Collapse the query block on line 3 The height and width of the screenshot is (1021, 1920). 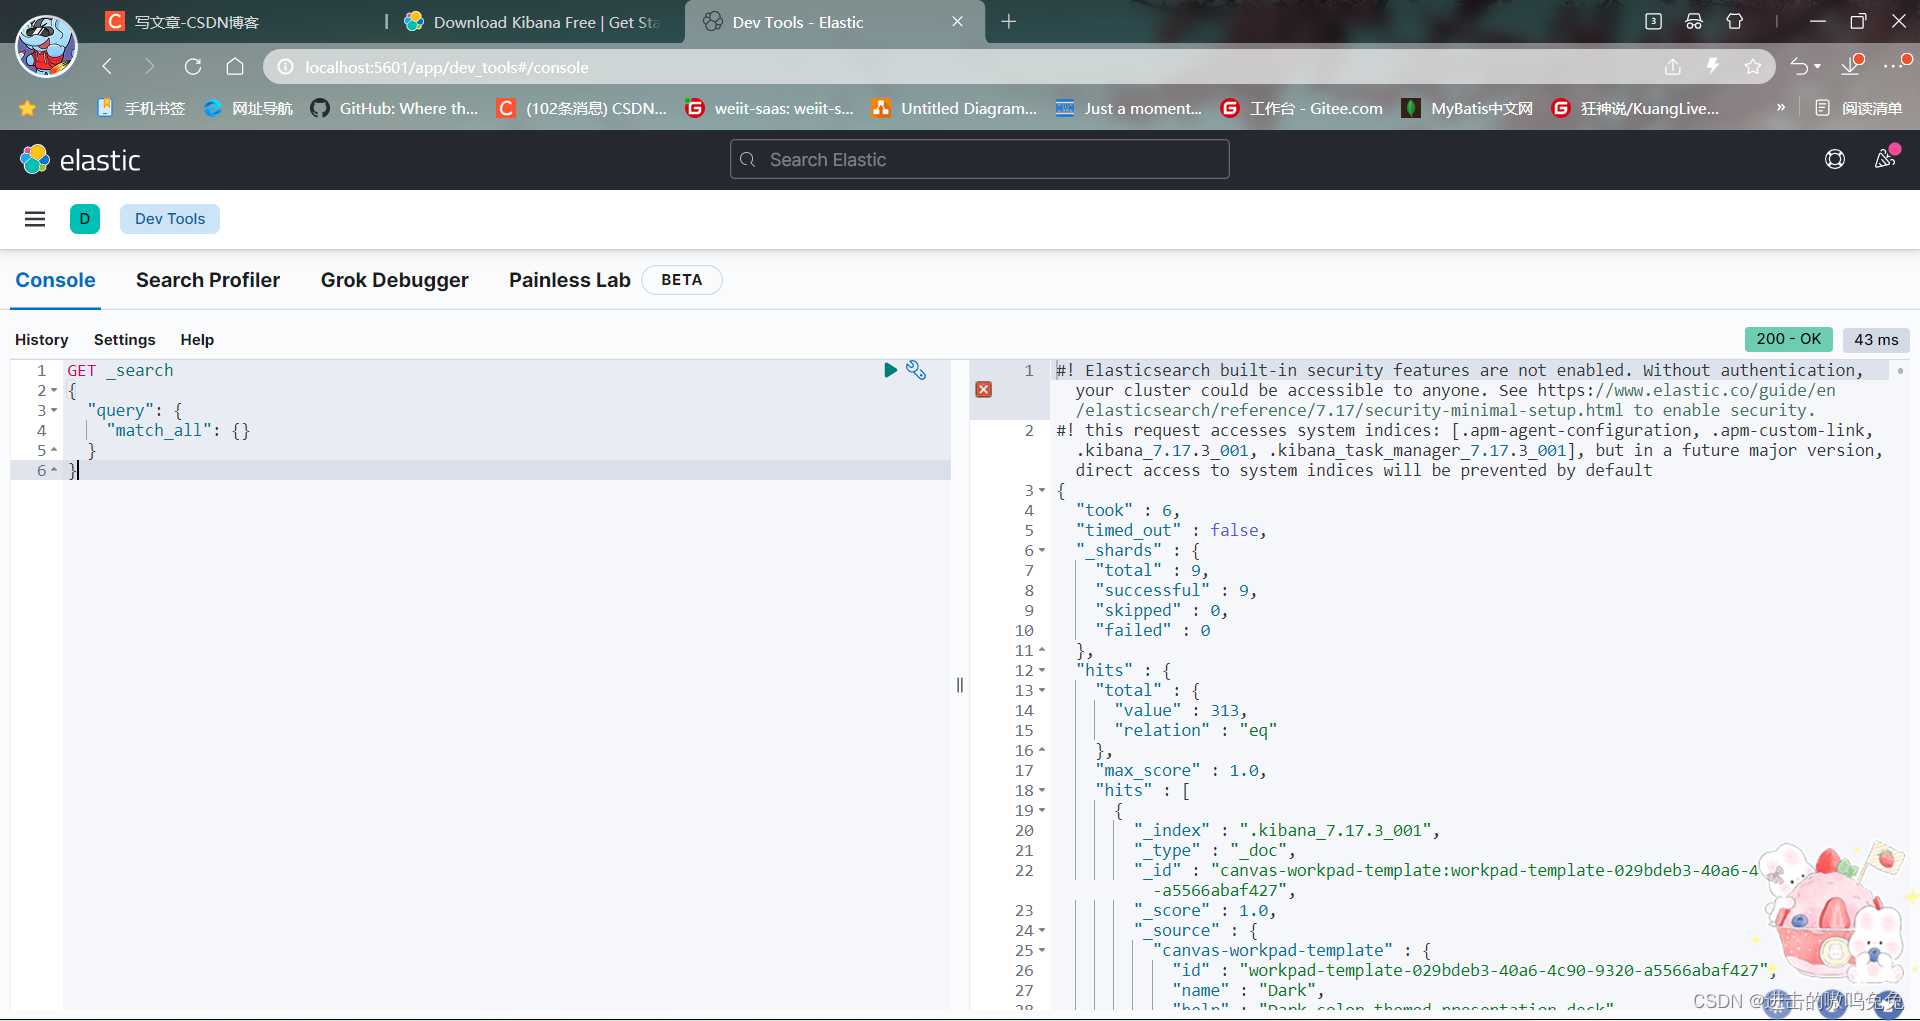[x=54, y=411]
